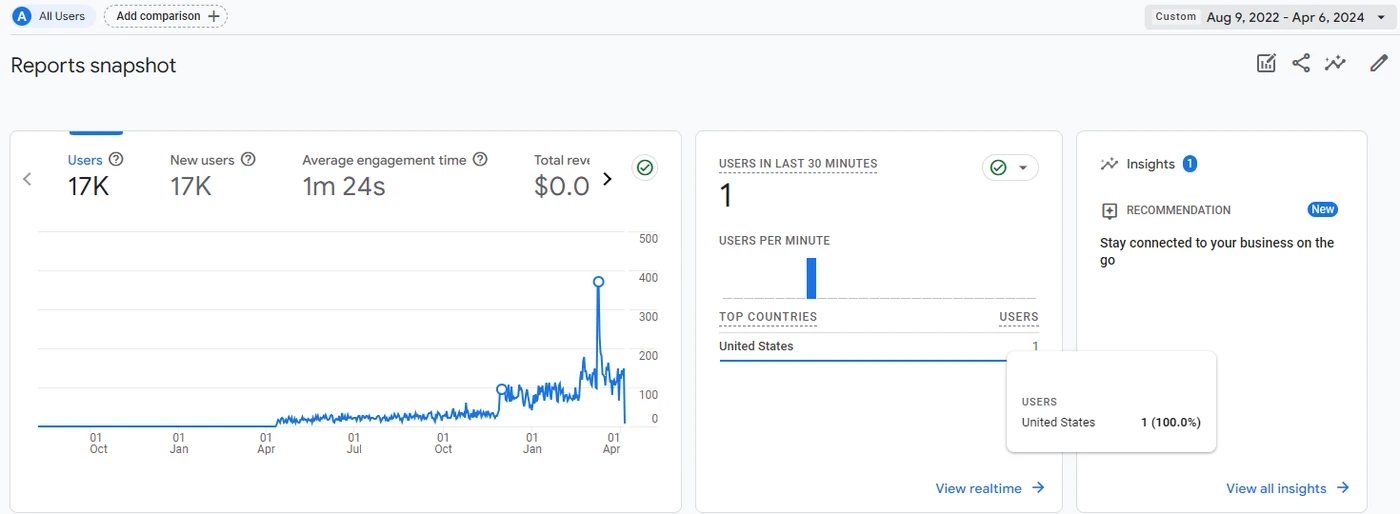Click the Insights count badge

pos(1190,164)
